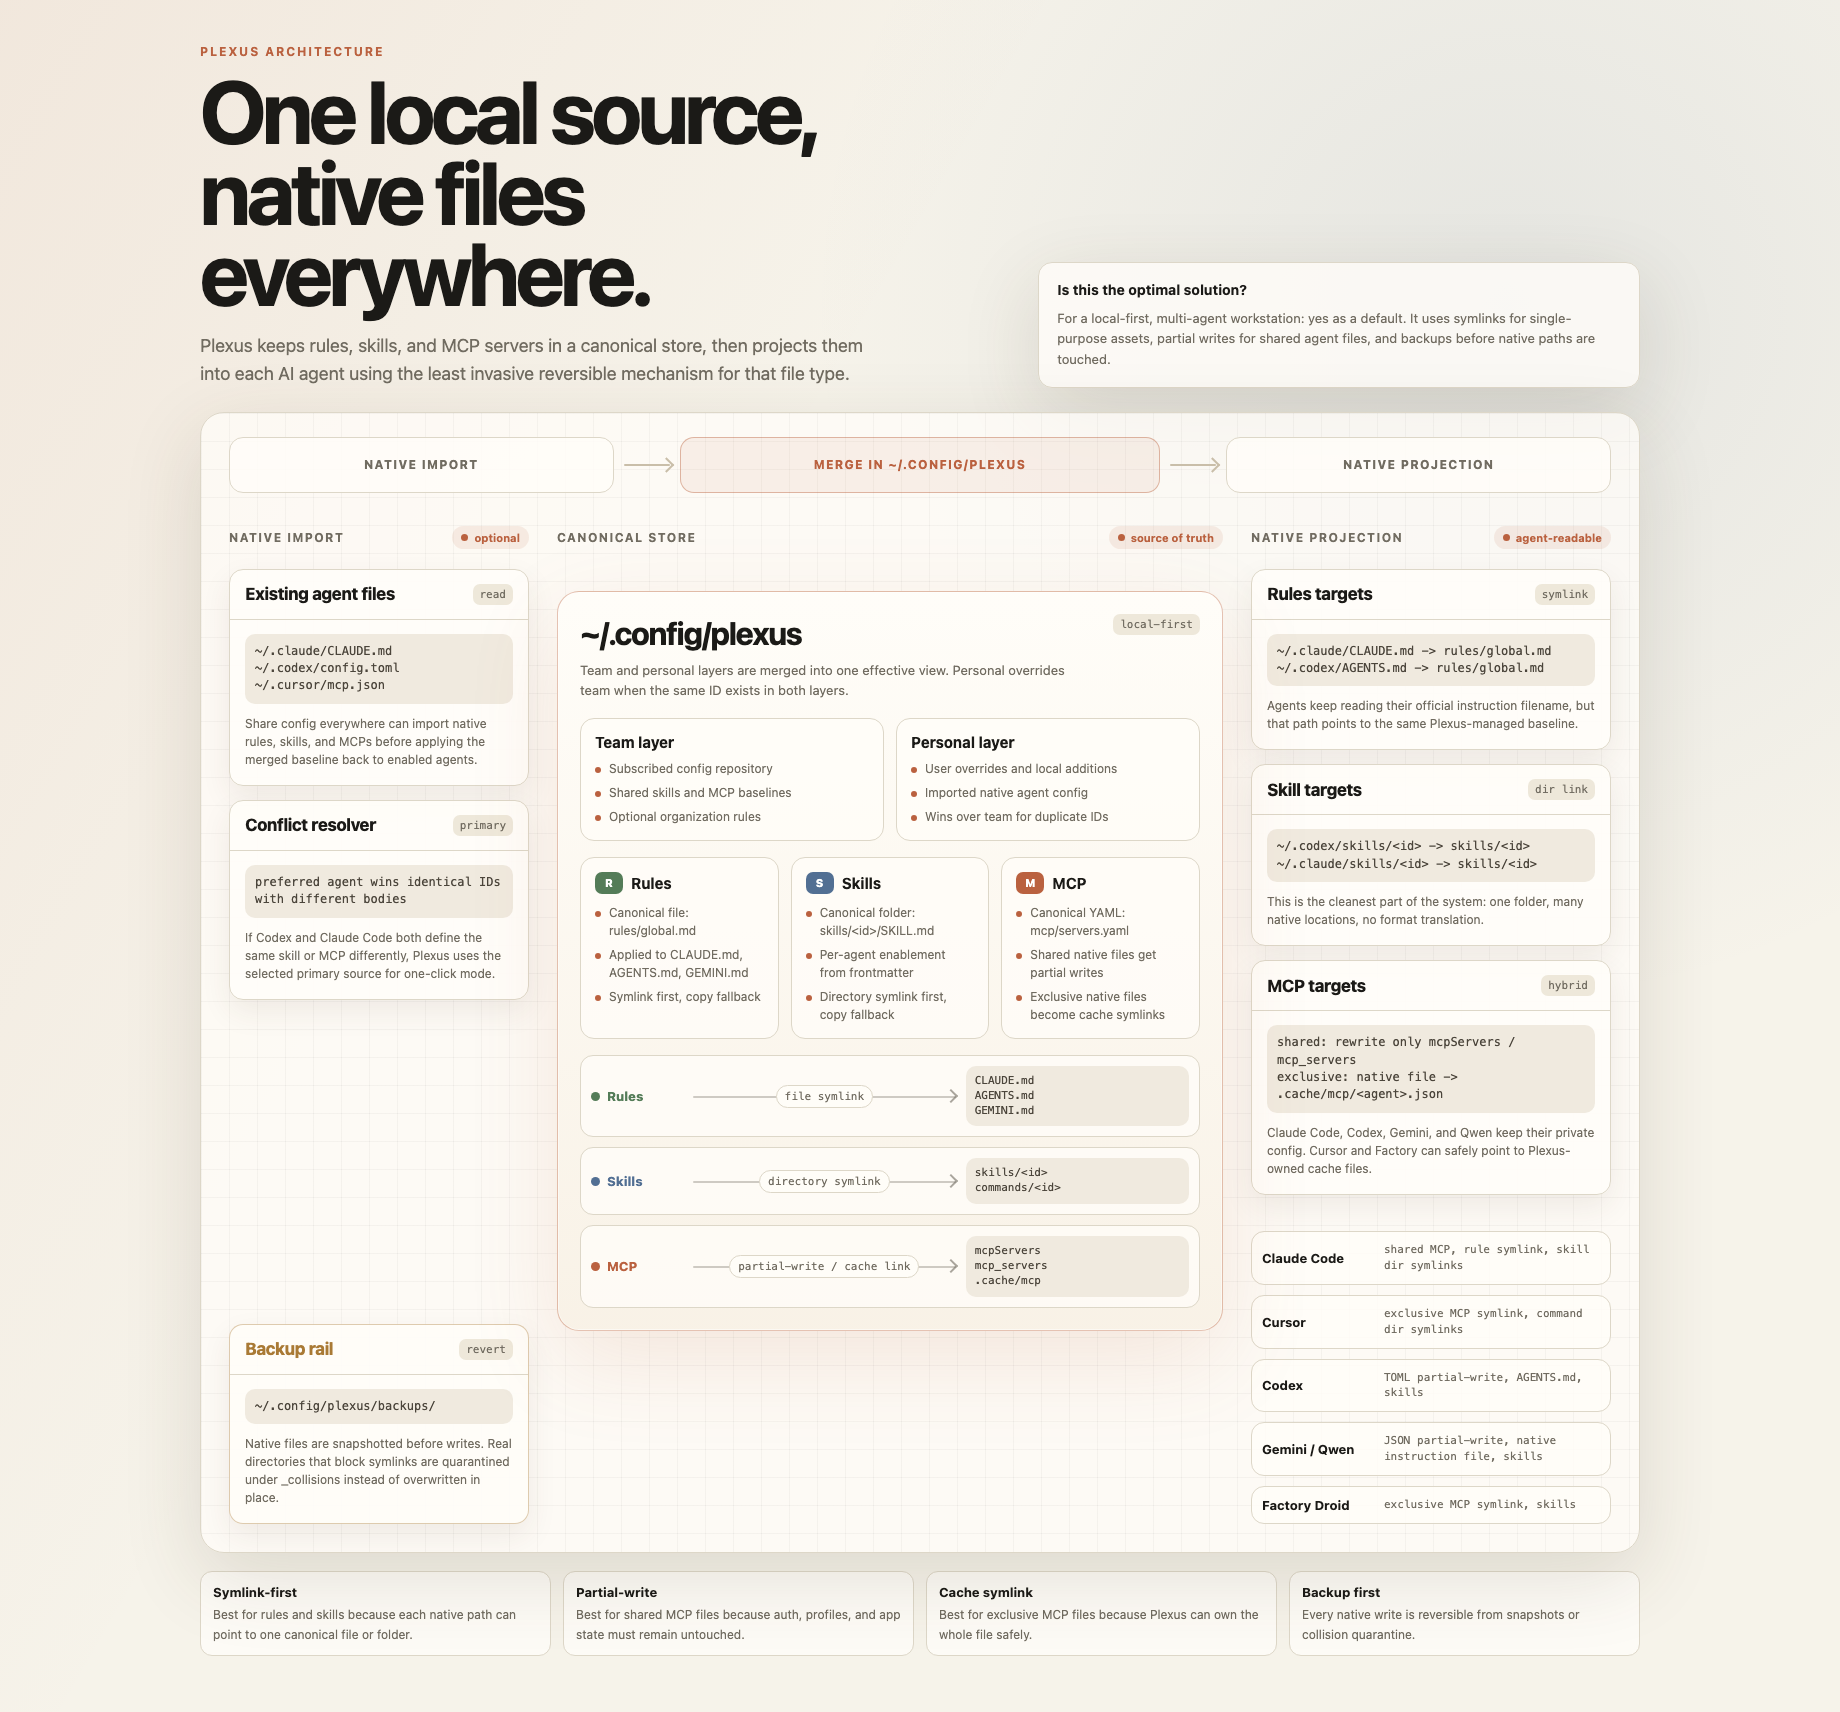Click the read tag on Existing agent files
Viewport: 1840px width, 1712px height.
[493, 594]
